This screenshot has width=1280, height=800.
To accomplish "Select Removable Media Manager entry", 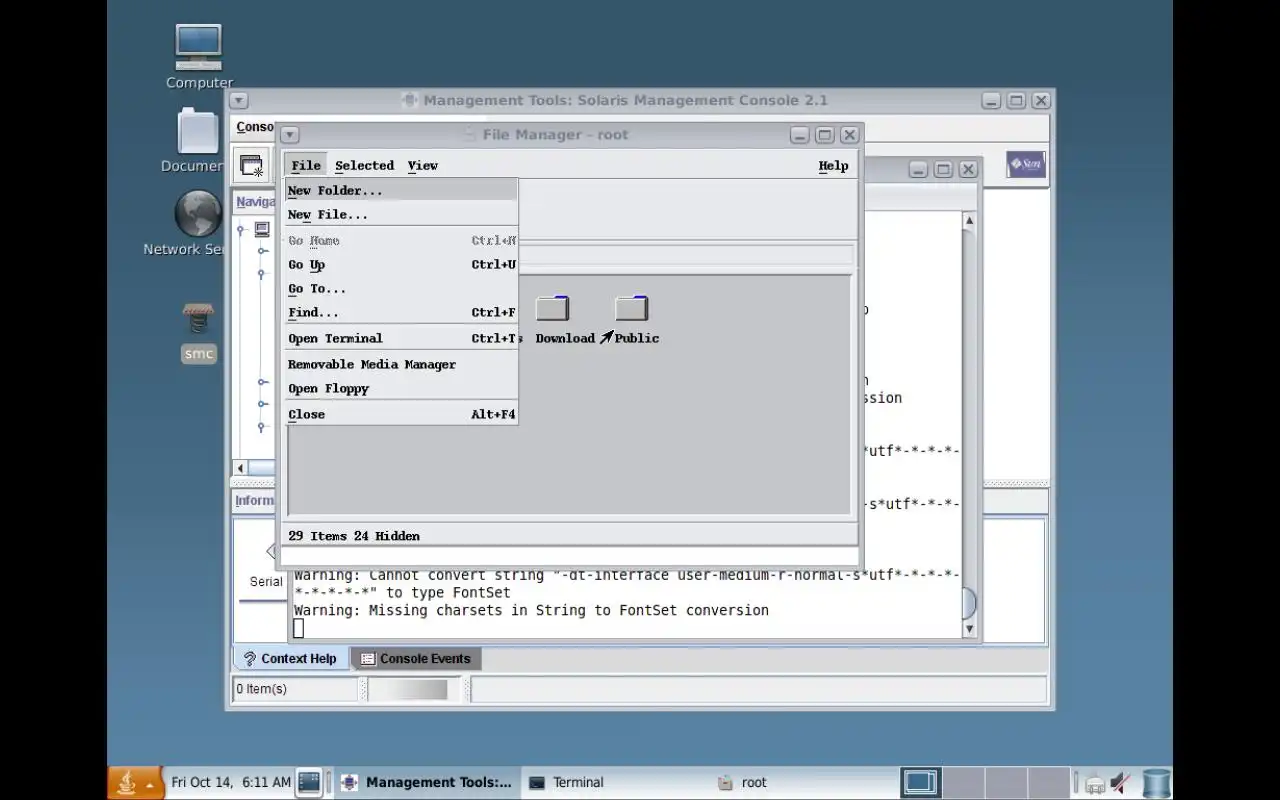I will [x=401, y=364].
